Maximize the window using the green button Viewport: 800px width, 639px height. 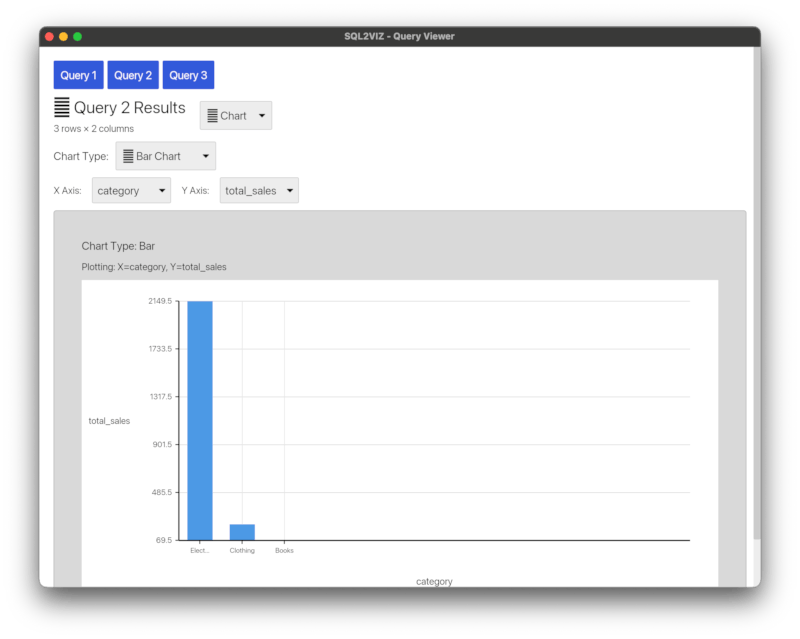tap(78, 37)
